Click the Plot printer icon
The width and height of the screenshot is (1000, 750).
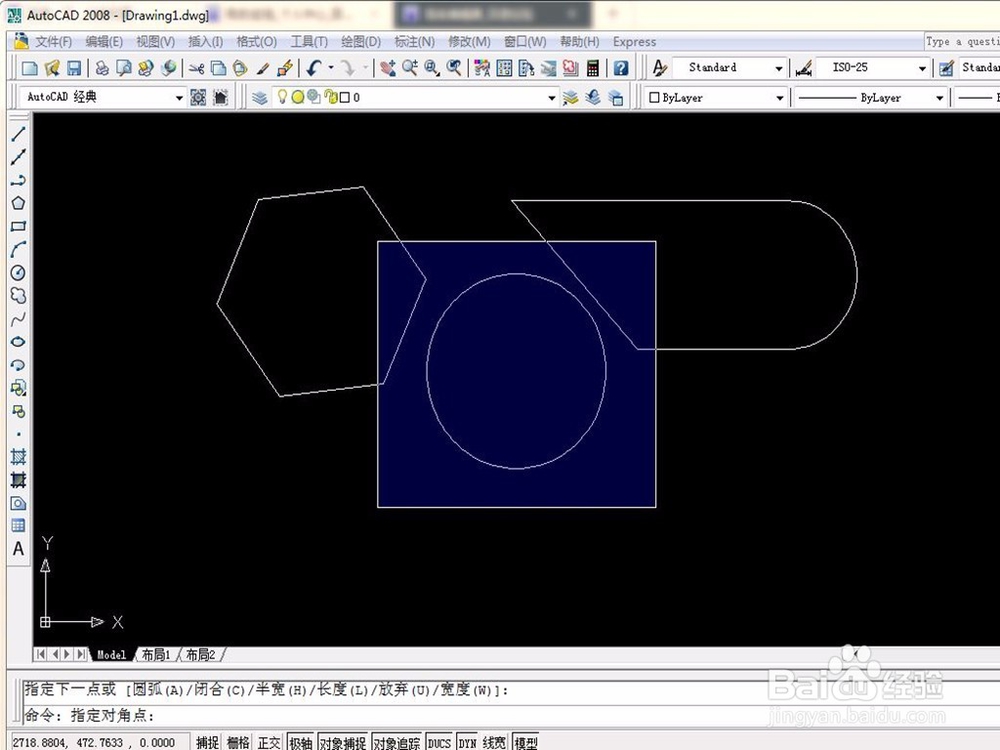102,68
